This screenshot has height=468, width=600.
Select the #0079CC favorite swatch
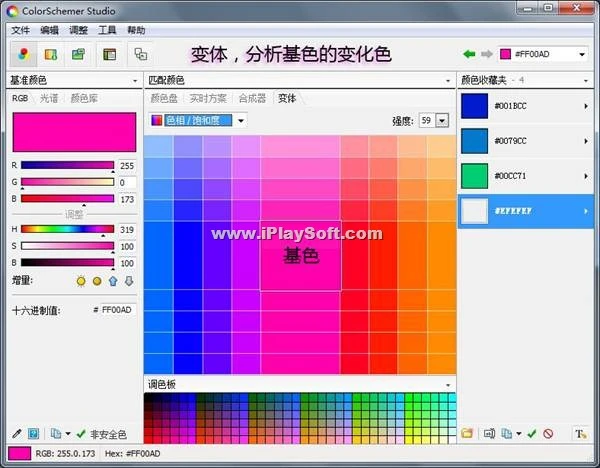[474, 141]
